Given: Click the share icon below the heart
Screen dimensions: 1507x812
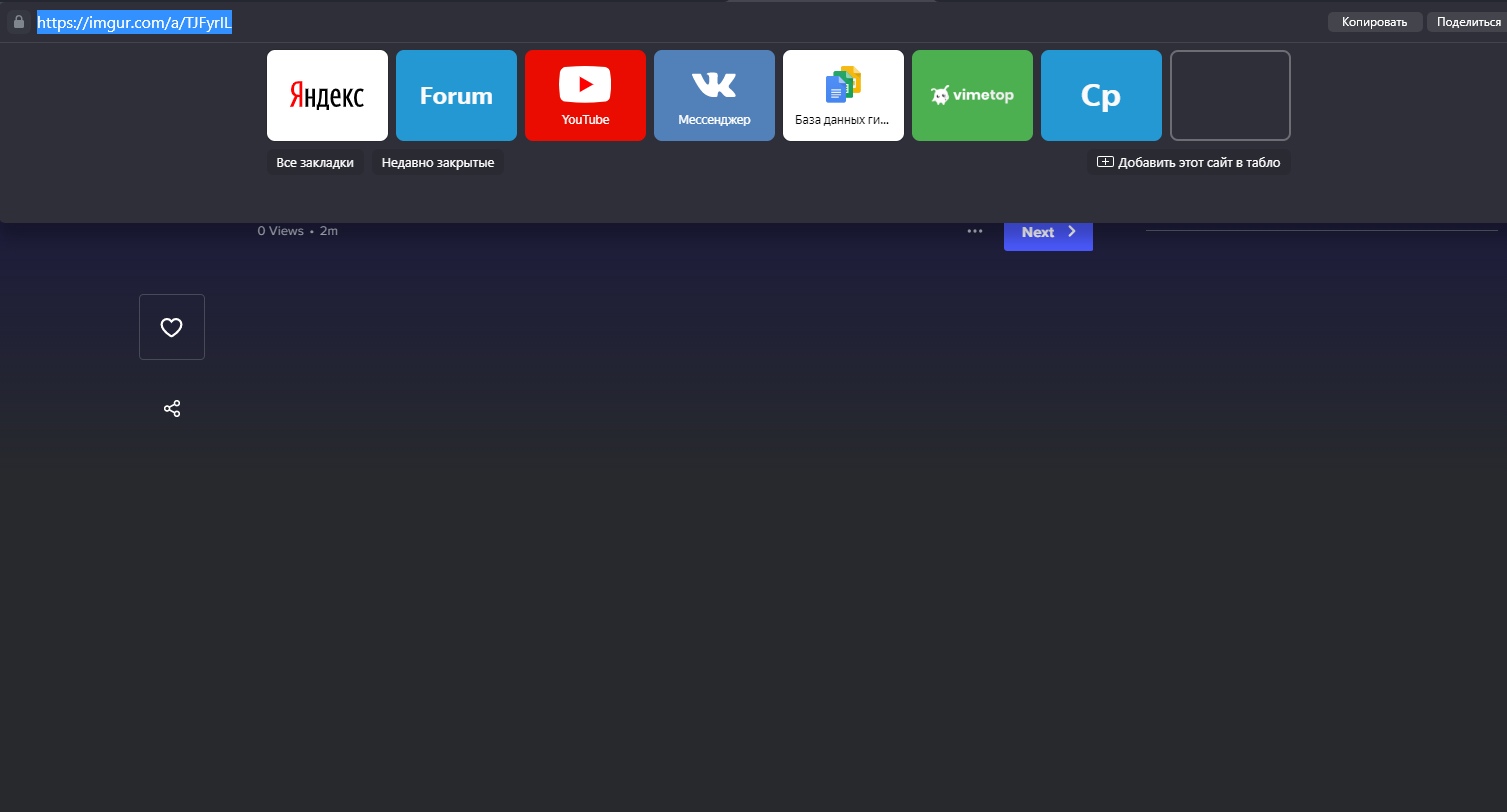Looking at the screenshot, I should (172, 409).
